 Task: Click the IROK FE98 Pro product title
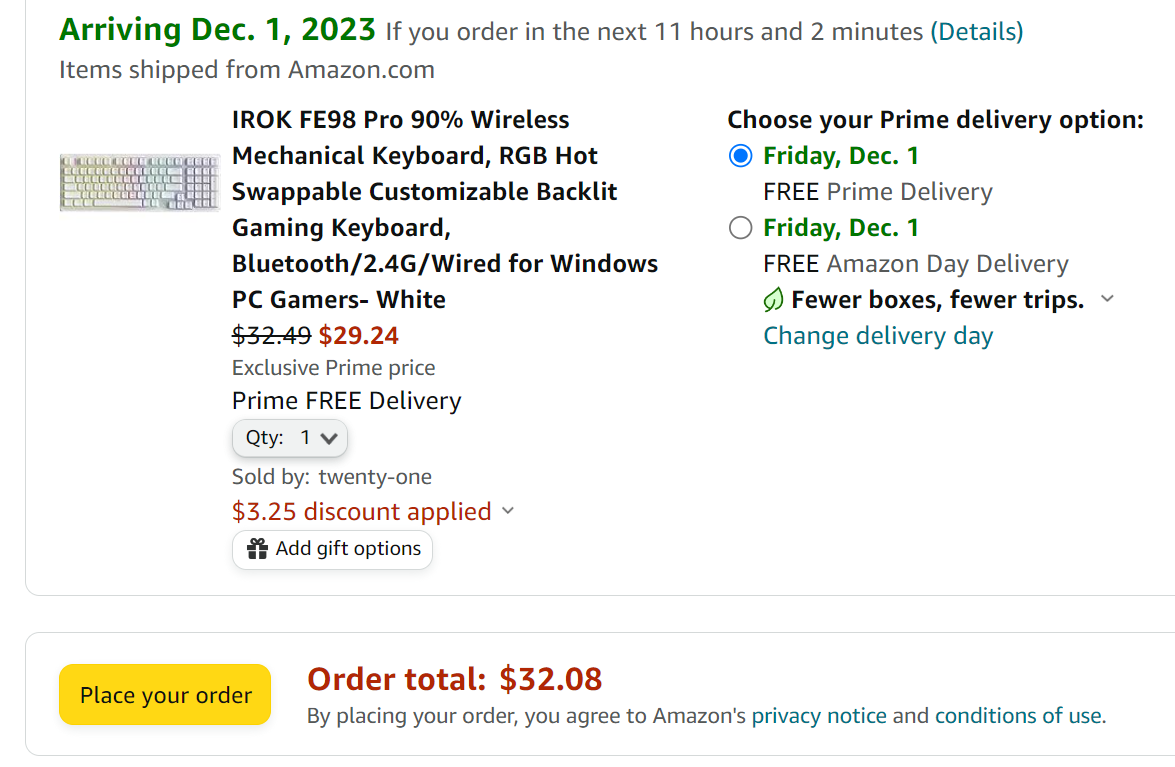point(445,209)
